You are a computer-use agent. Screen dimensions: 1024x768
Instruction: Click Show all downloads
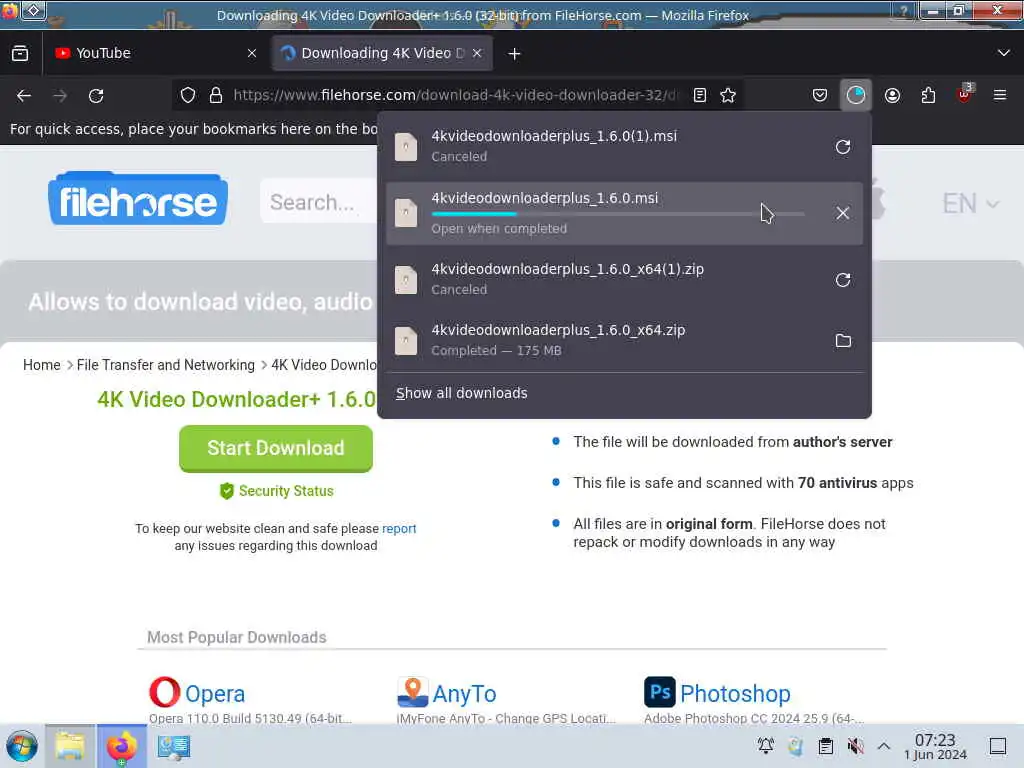tap(462, 393)
